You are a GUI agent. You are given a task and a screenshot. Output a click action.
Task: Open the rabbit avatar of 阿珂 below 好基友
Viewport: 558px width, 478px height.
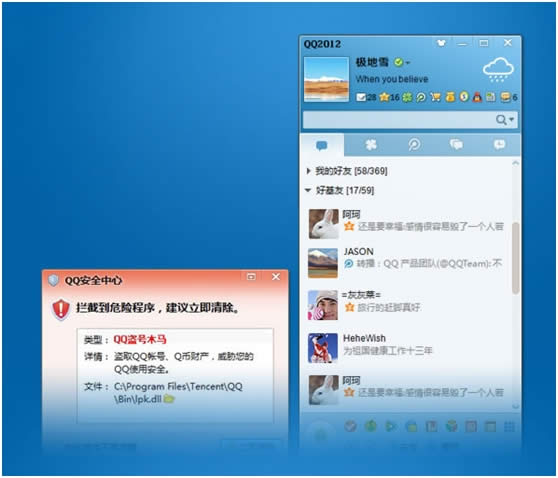tap(323, 224)
